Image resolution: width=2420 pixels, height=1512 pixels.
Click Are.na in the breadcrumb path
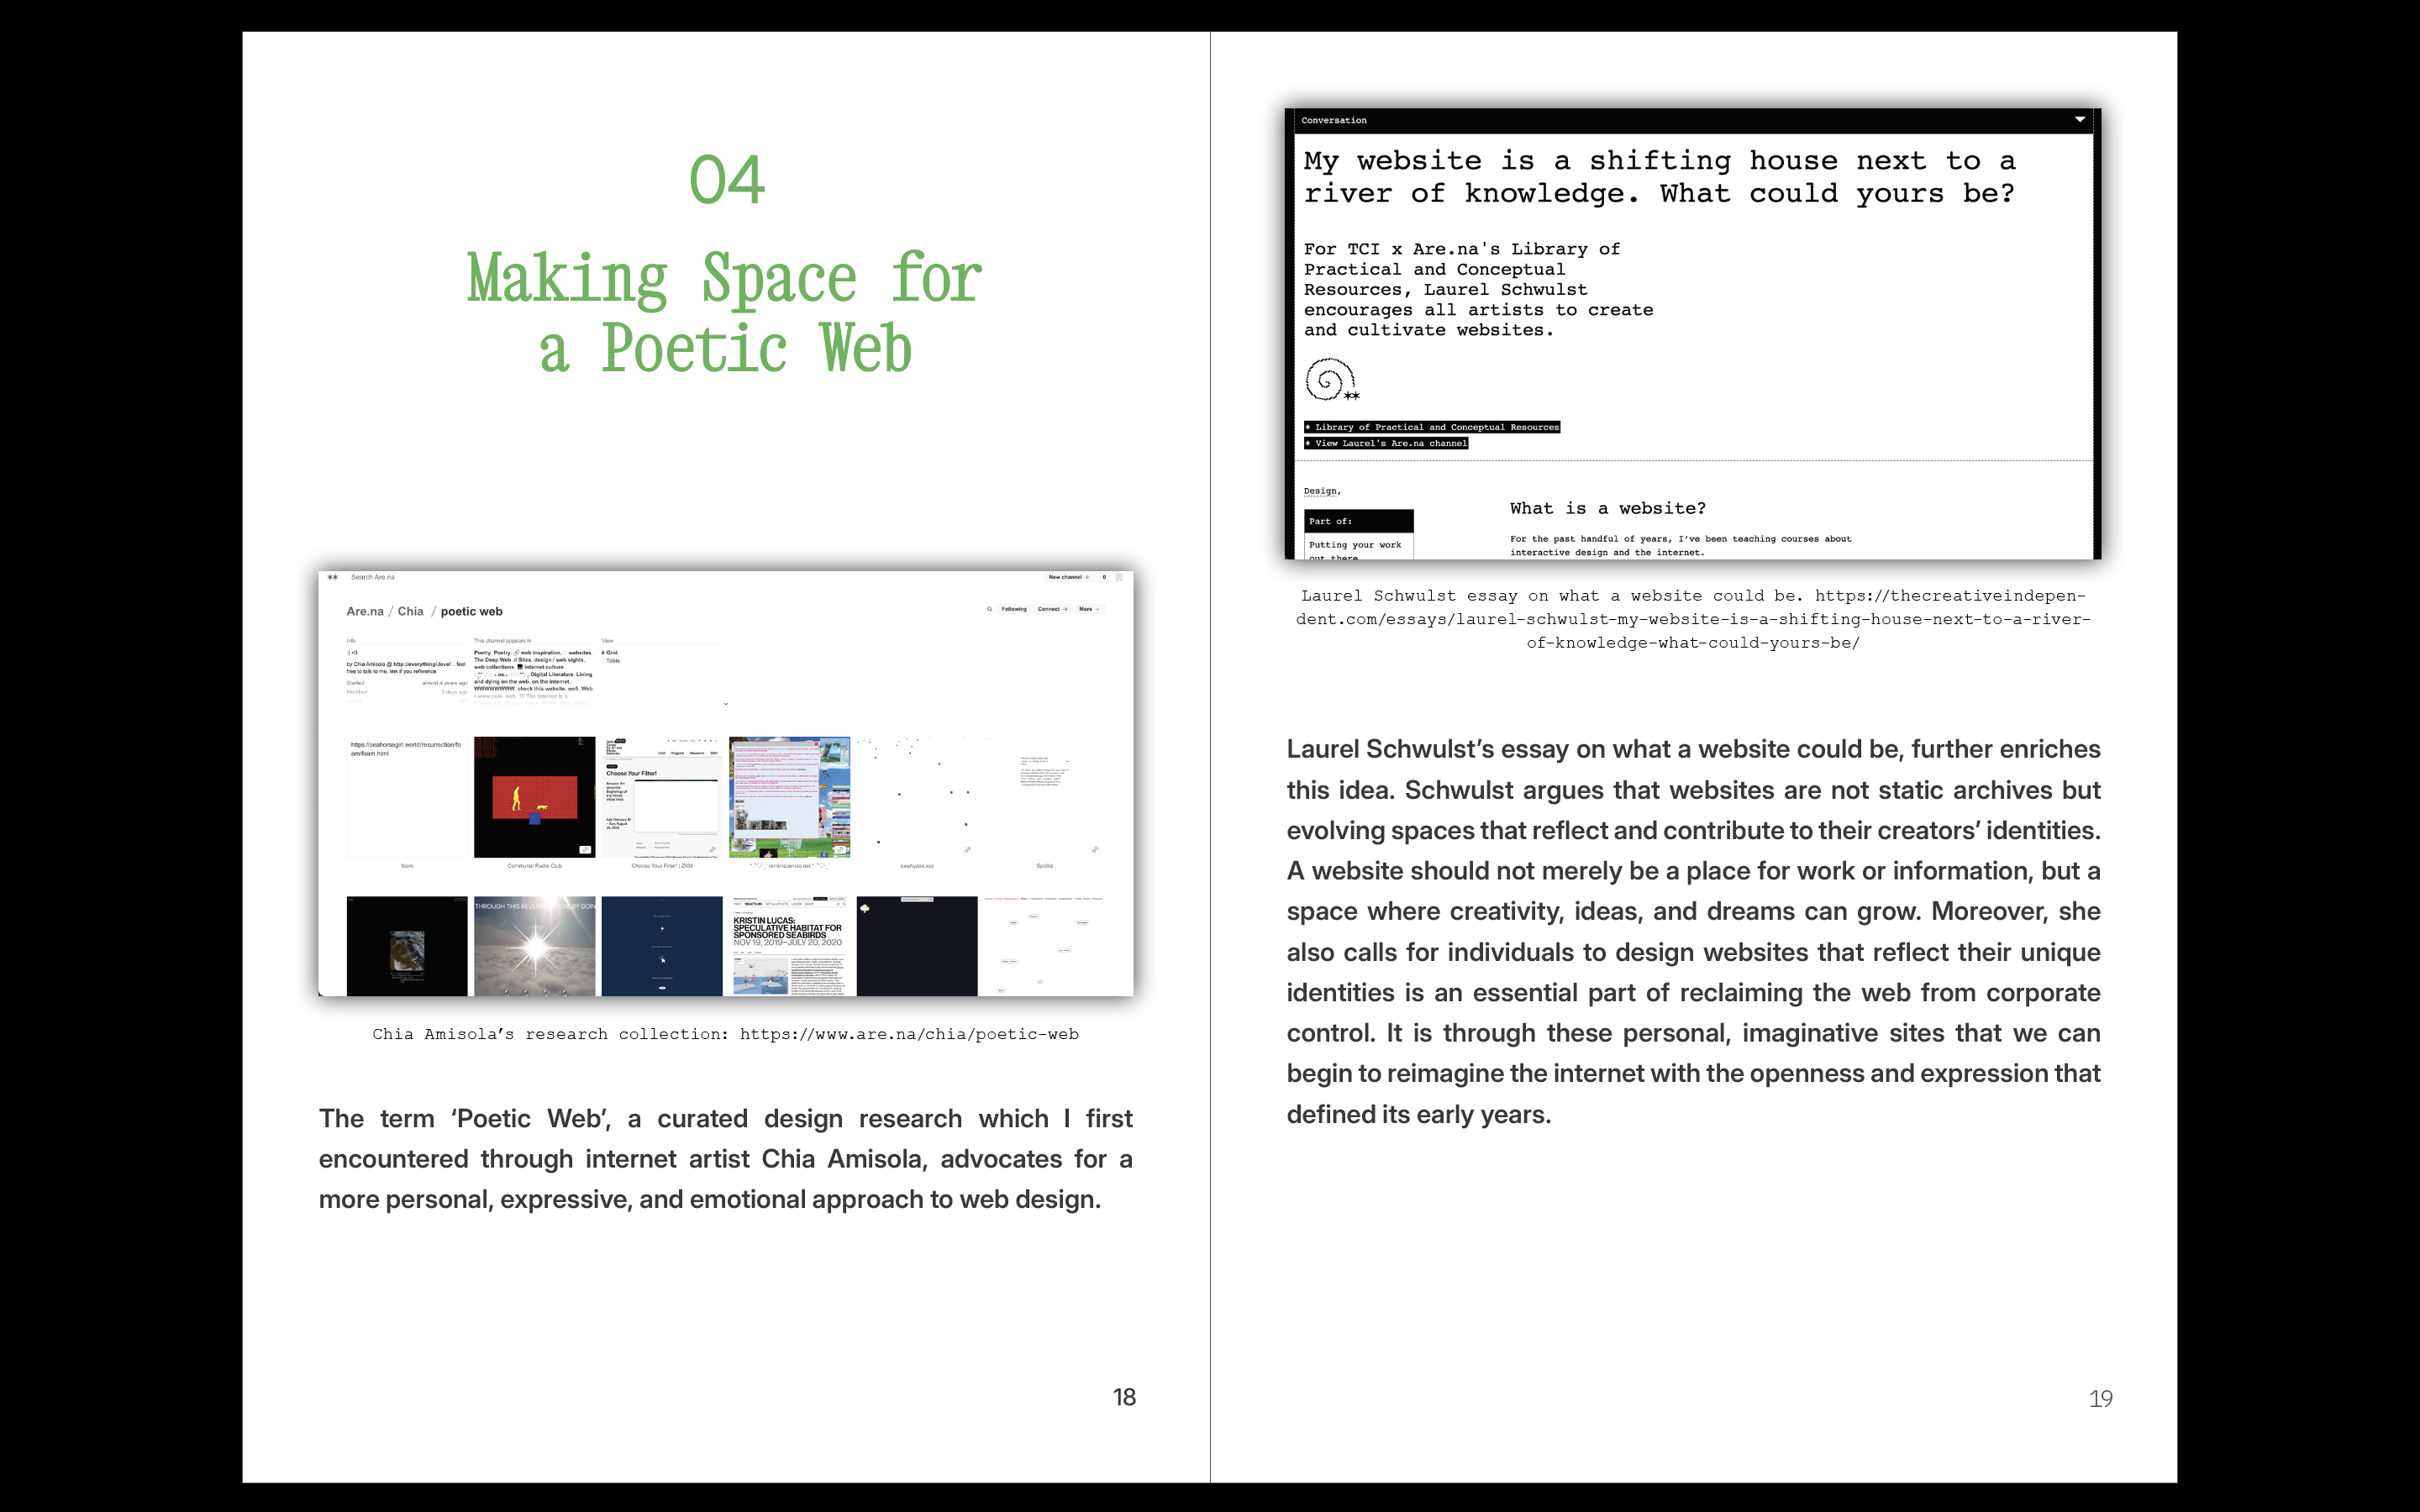click(x=364, y=612)
